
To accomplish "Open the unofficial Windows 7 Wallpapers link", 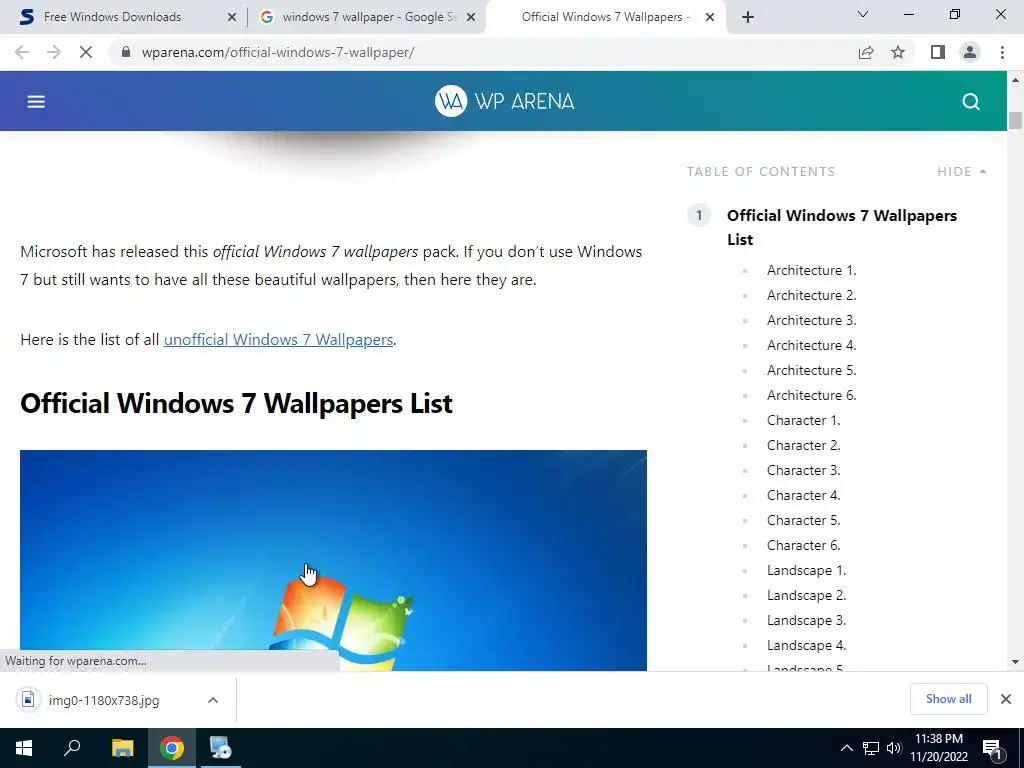I will pyautogui.click(x=278, y=340).
